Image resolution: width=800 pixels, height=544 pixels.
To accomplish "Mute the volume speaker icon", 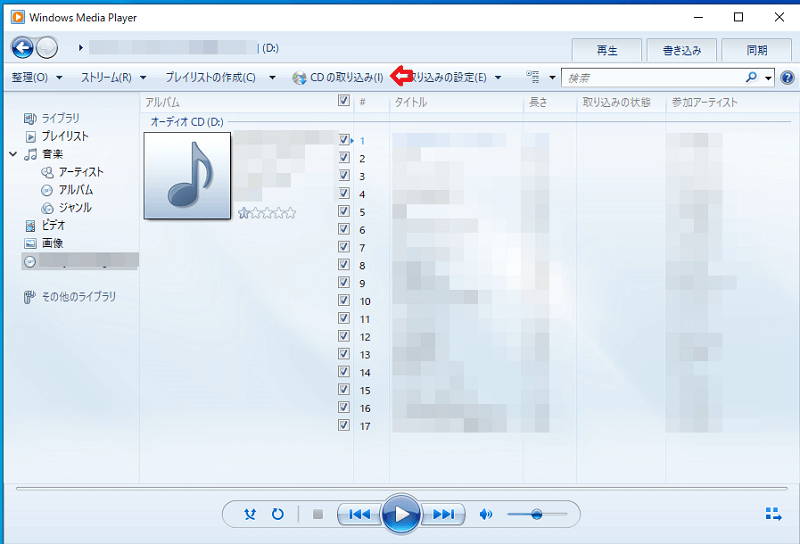I will [486, 514].
